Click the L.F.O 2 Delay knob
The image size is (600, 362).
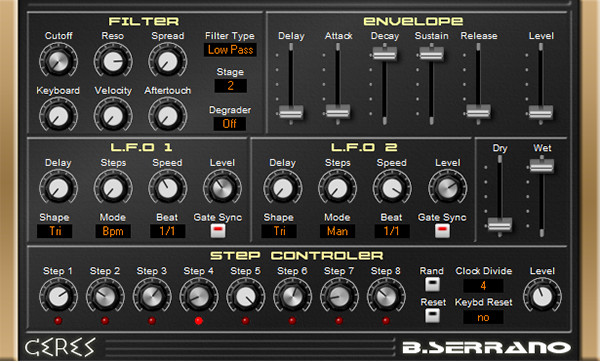point(282,188)
